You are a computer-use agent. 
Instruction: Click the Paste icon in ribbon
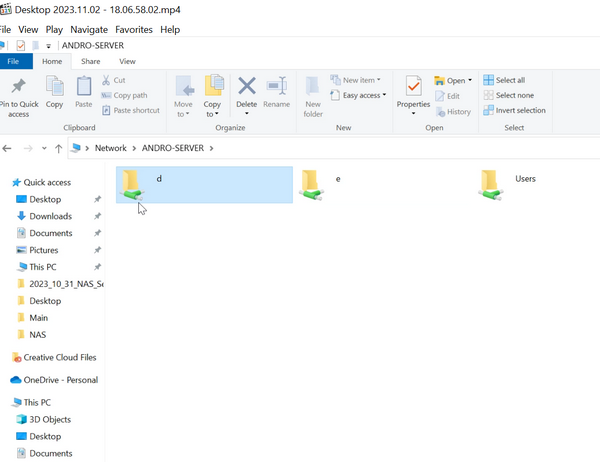84,88
